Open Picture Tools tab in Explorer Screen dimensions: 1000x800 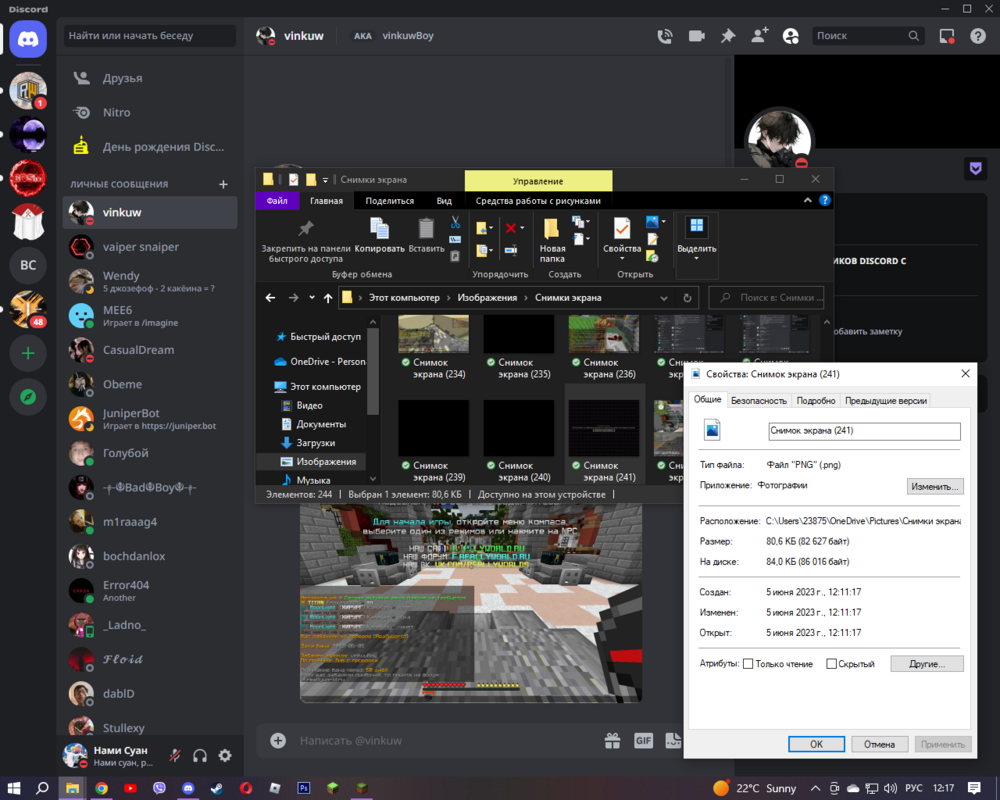click(538, 200)
